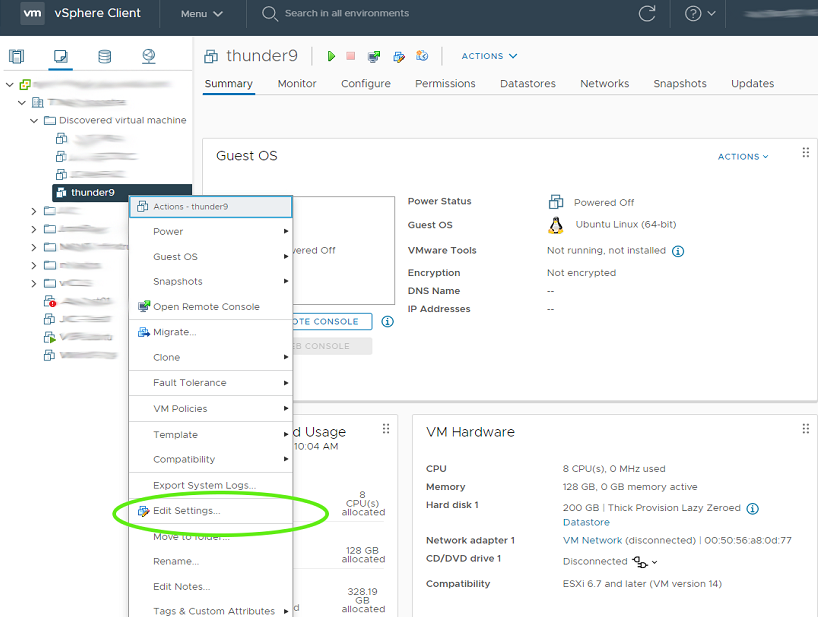Viewport: 819px width, 617px height.
Task: Select Rename... from the context menu
Action: pyautogui.click(x=210, y=562)
